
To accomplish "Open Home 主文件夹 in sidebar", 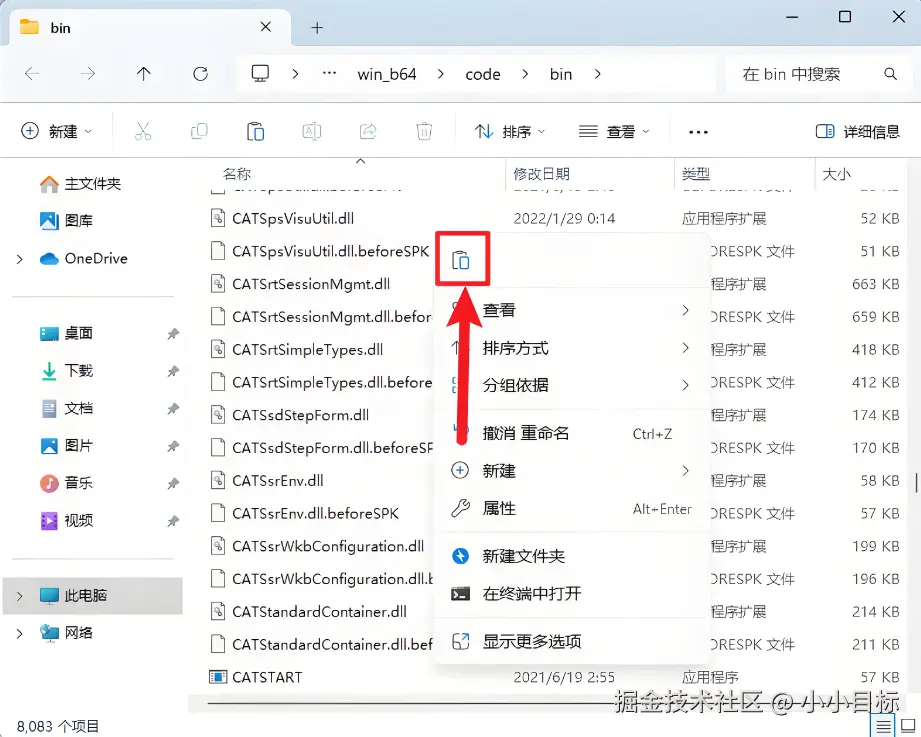I will click(x=80, y=184).
